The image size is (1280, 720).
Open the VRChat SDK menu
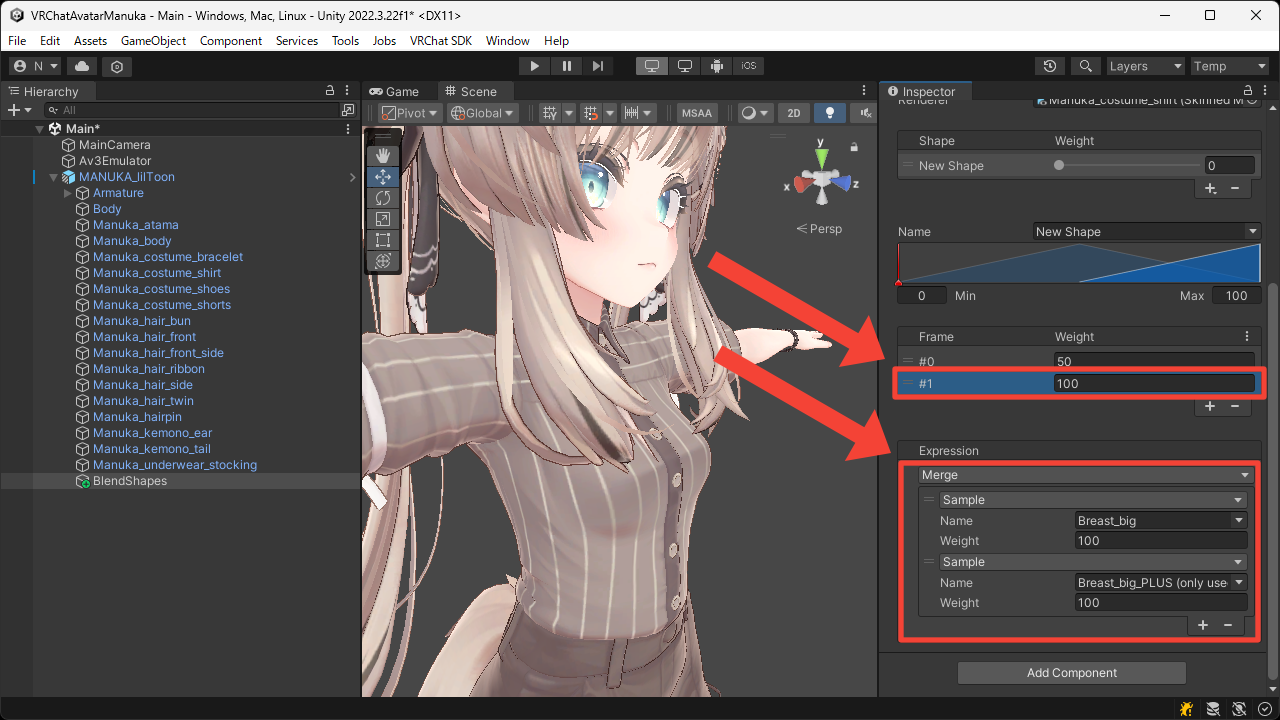click(x=440, y=41)
